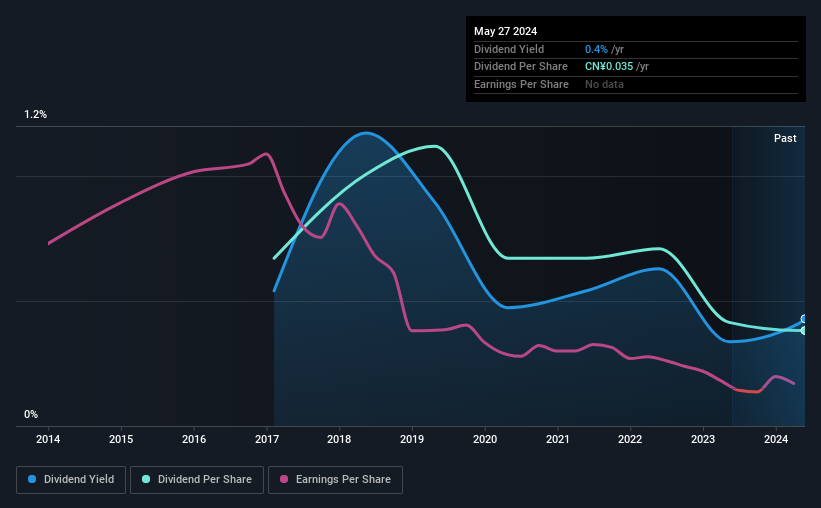821x508 pixels.
Task: Click the CN¥0.035 Dividend Per Share value
Action: click(609, 67)
